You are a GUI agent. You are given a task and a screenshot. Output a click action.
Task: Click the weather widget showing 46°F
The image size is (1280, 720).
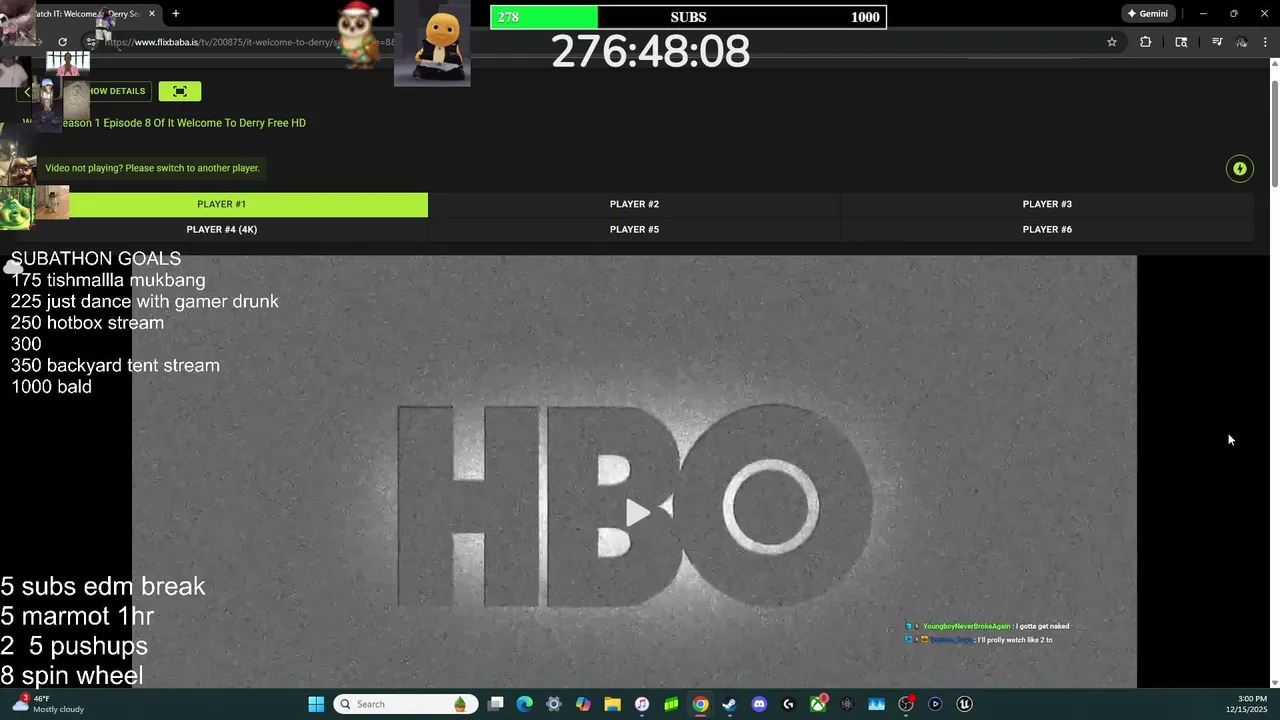pos(48,704)
